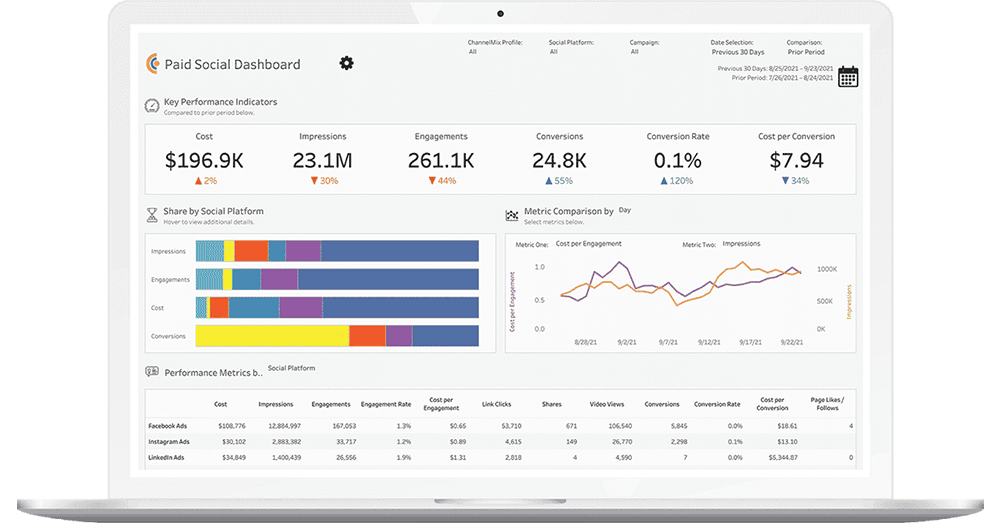Click the hourglass icon by Share by Social Platform

point(152,215)
